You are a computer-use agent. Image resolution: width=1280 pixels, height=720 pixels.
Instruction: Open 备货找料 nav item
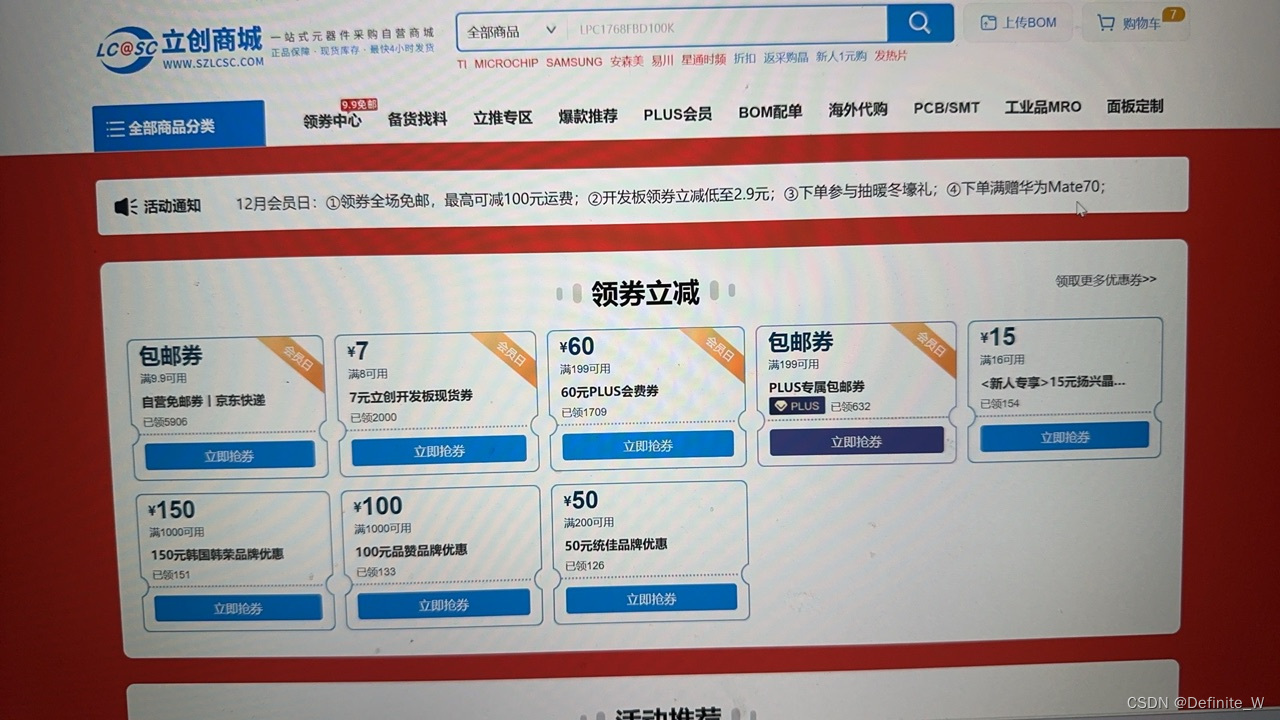click(417, 119)
